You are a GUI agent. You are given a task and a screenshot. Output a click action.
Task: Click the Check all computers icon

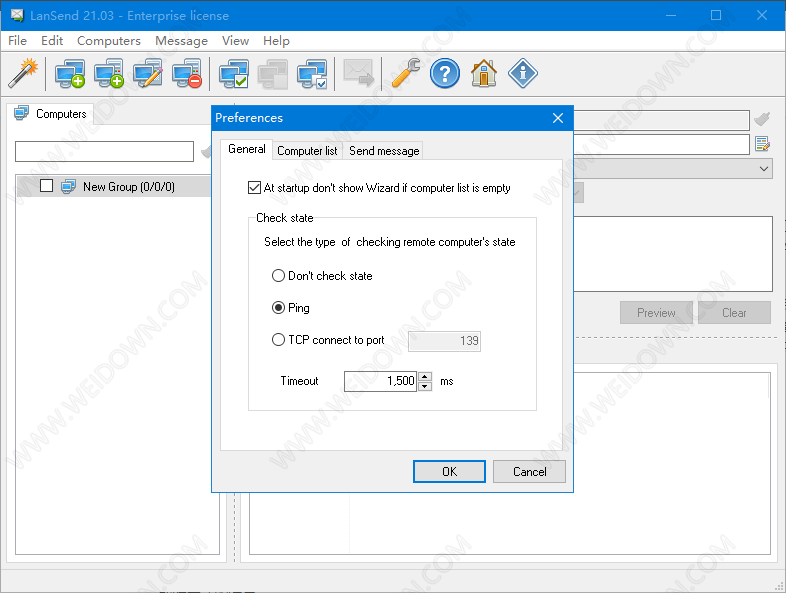[x=234, y=73]
